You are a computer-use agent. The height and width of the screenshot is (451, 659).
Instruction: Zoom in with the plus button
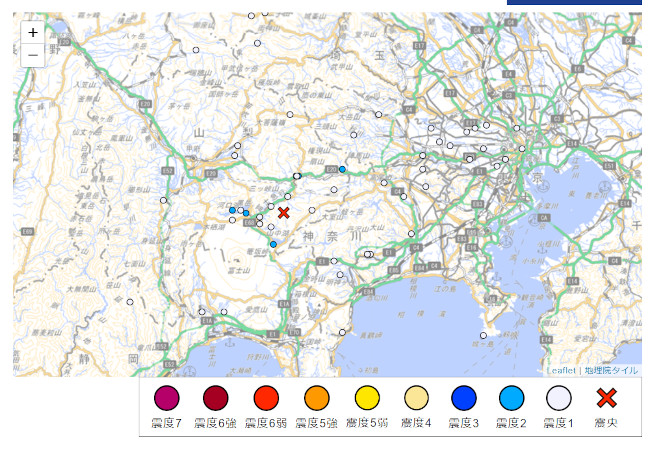33,32
